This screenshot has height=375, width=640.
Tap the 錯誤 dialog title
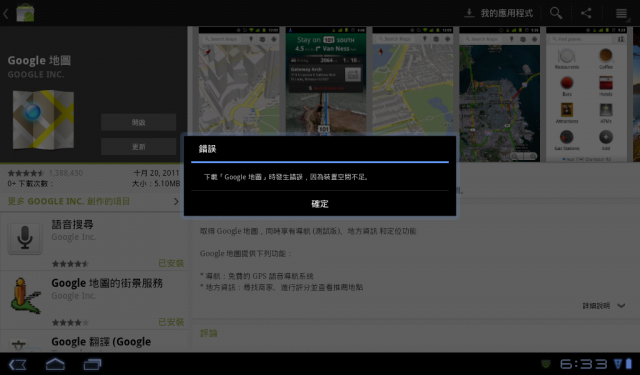pos(207,149)
